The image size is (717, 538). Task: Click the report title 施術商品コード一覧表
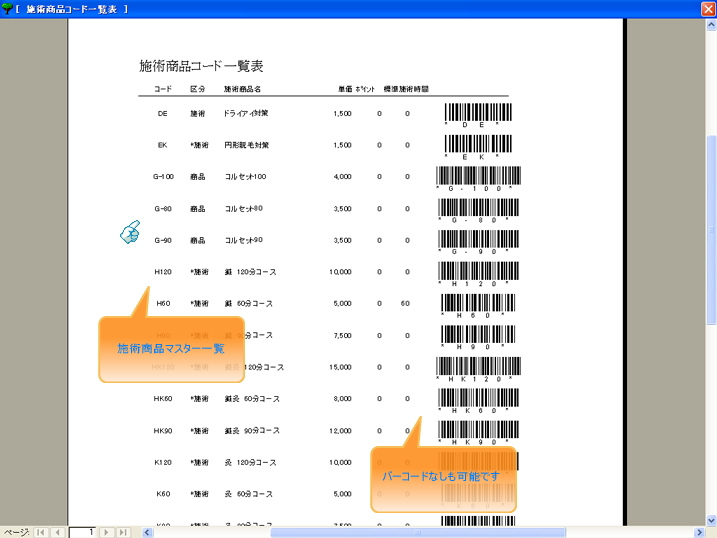pyautogui.click(x=201, y=66)
